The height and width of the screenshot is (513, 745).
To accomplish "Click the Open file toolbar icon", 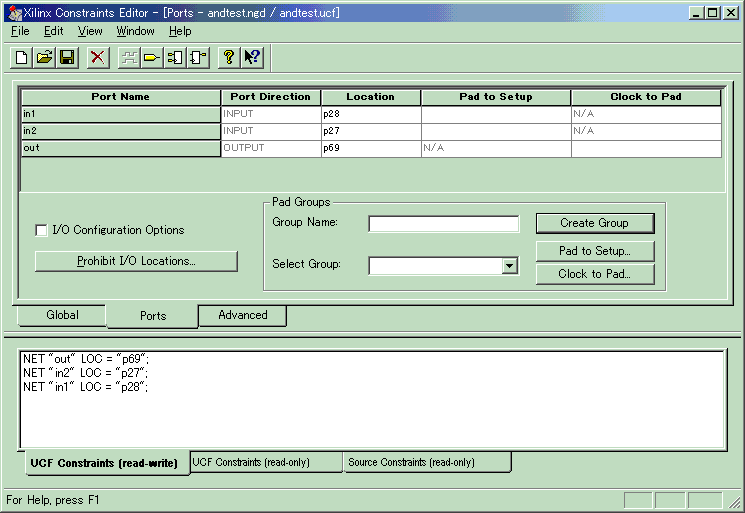I will click(45, 58).
